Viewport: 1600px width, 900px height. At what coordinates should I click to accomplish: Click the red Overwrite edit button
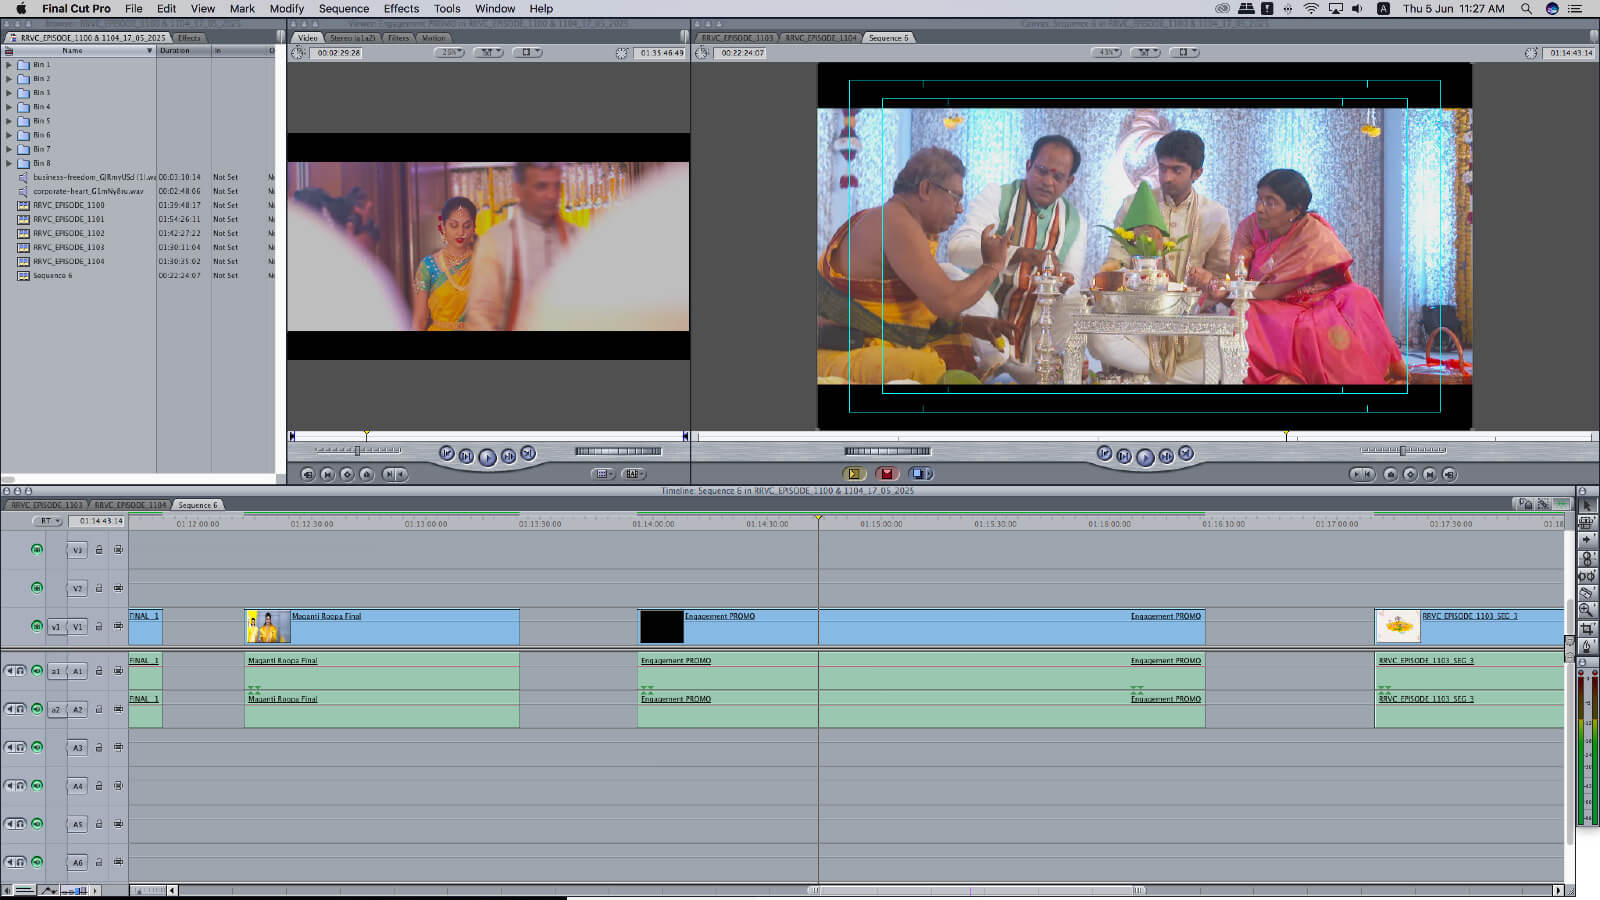point(886,474)
